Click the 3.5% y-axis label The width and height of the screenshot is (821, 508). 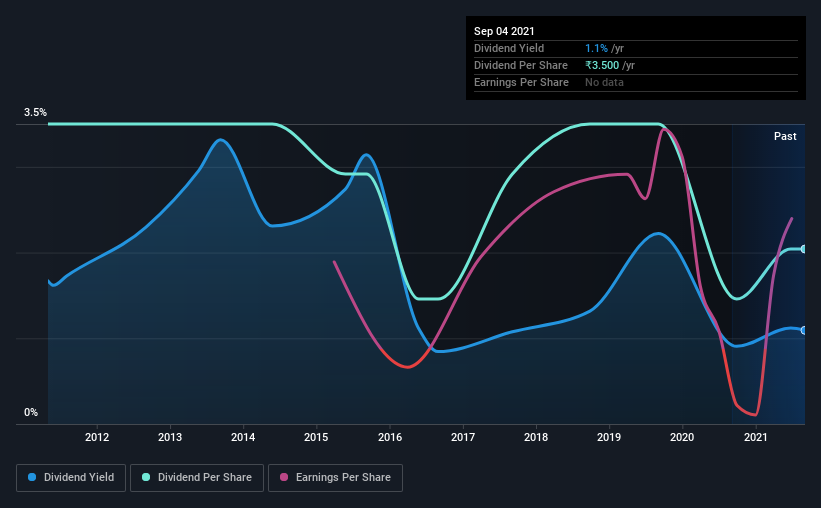point(35,112)
